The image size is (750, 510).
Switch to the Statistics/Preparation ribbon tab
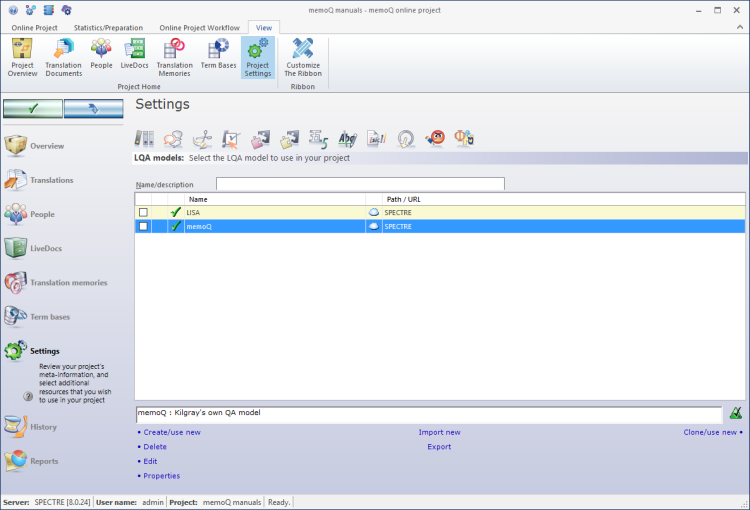tap(108, 27)
